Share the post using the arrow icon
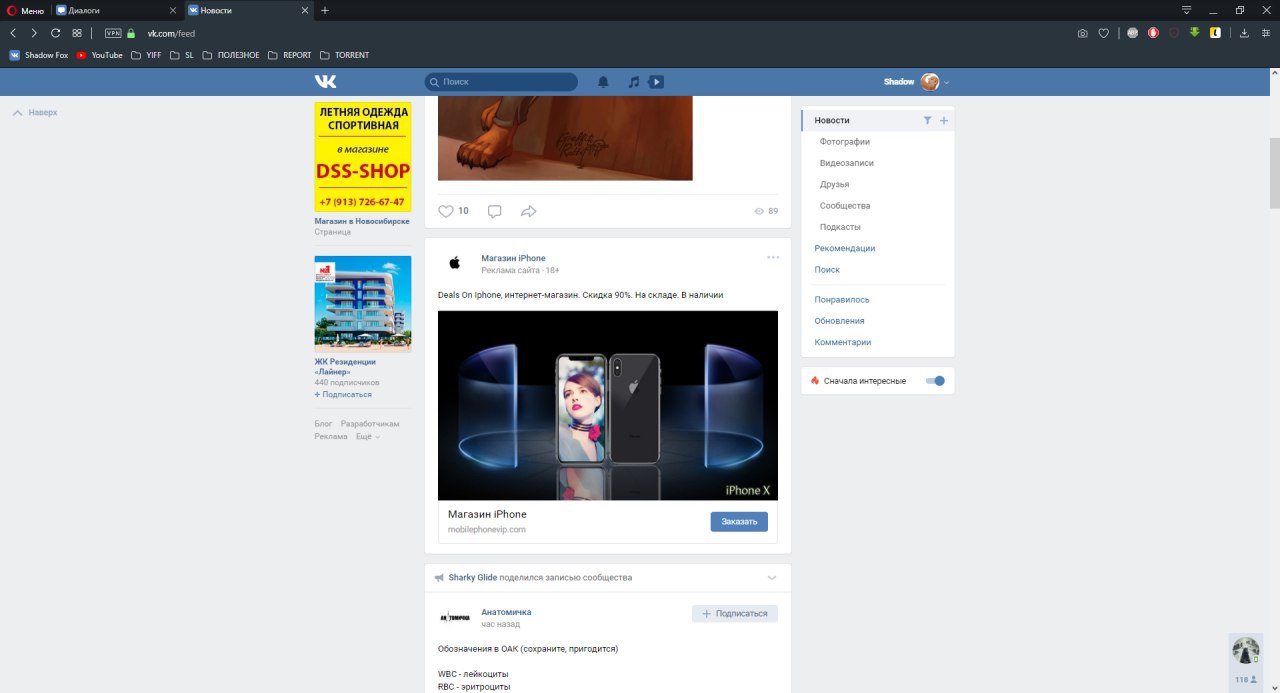This screenshot has height=693, width=1280. pyautogui.click(x=529, y=211)
